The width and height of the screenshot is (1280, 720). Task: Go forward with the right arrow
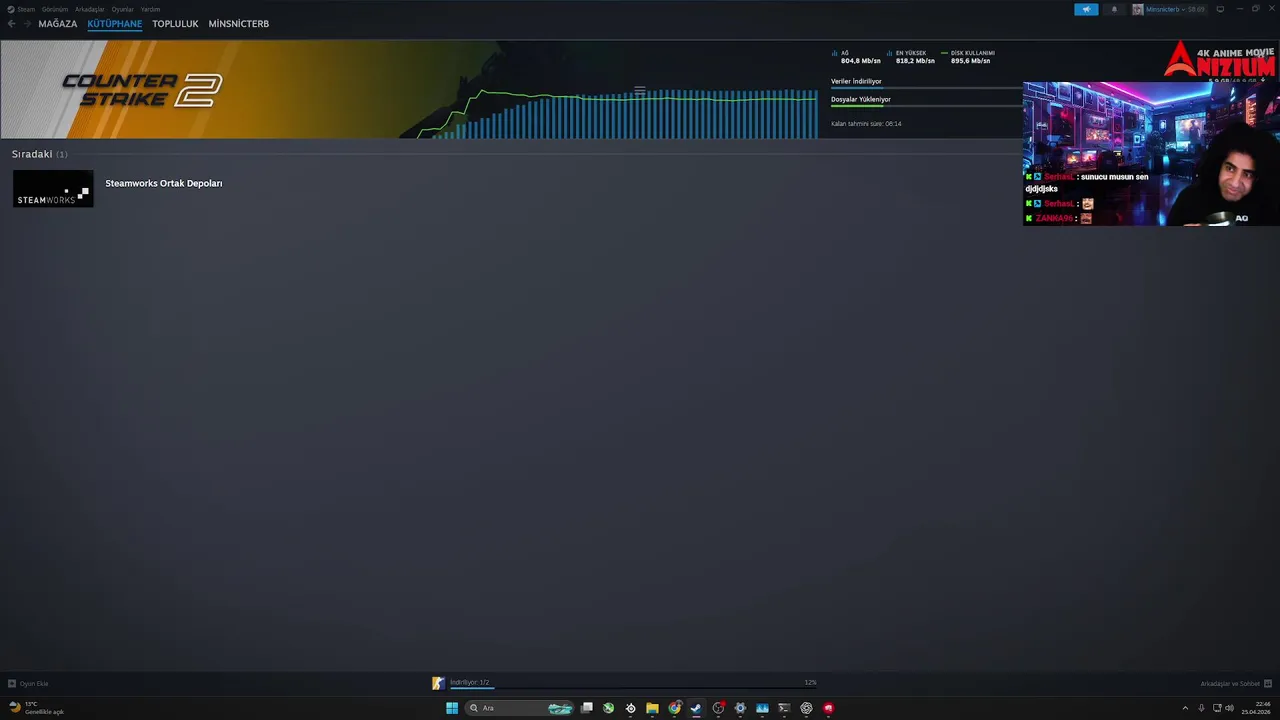point(27,23)
